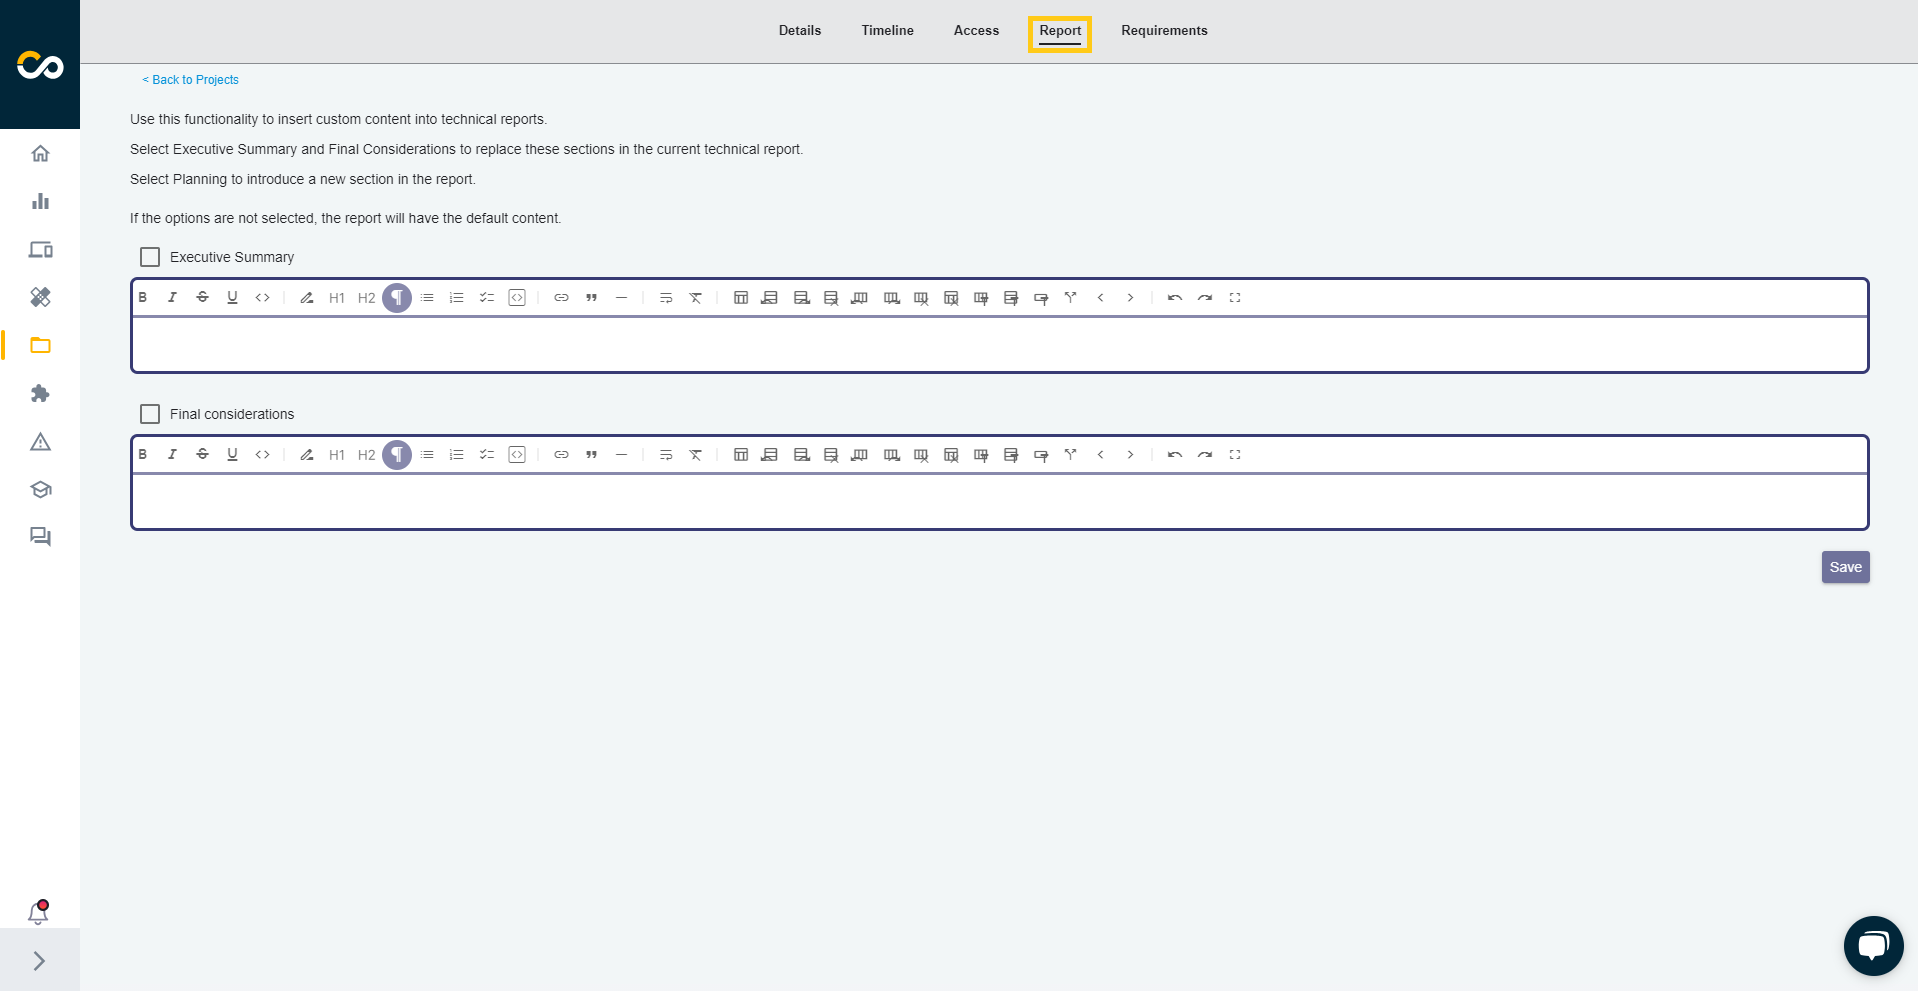Select the Report tab

pos(1060,31)
